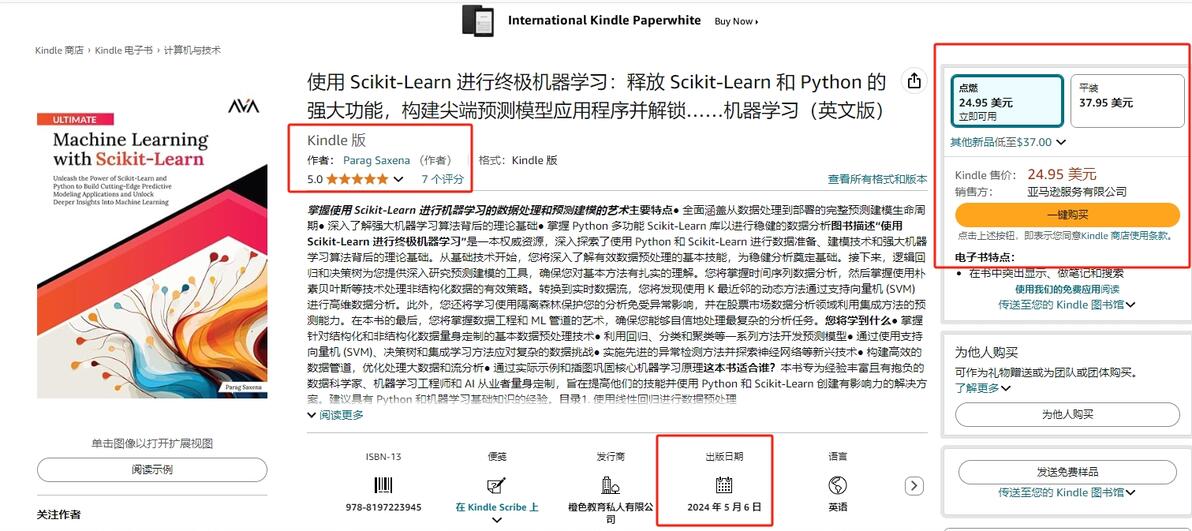Click the Kindle device image in banner

point(477,21)
